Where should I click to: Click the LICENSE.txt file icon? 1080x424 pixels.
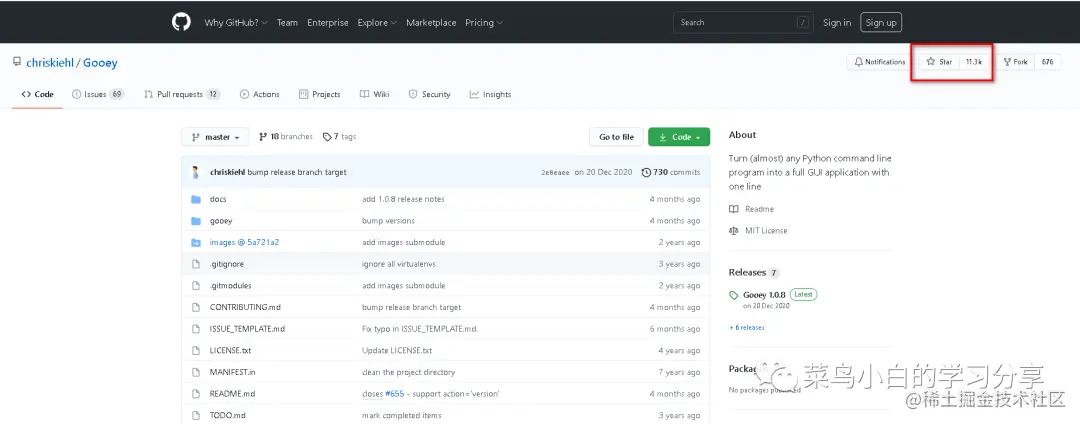[196, 350]
